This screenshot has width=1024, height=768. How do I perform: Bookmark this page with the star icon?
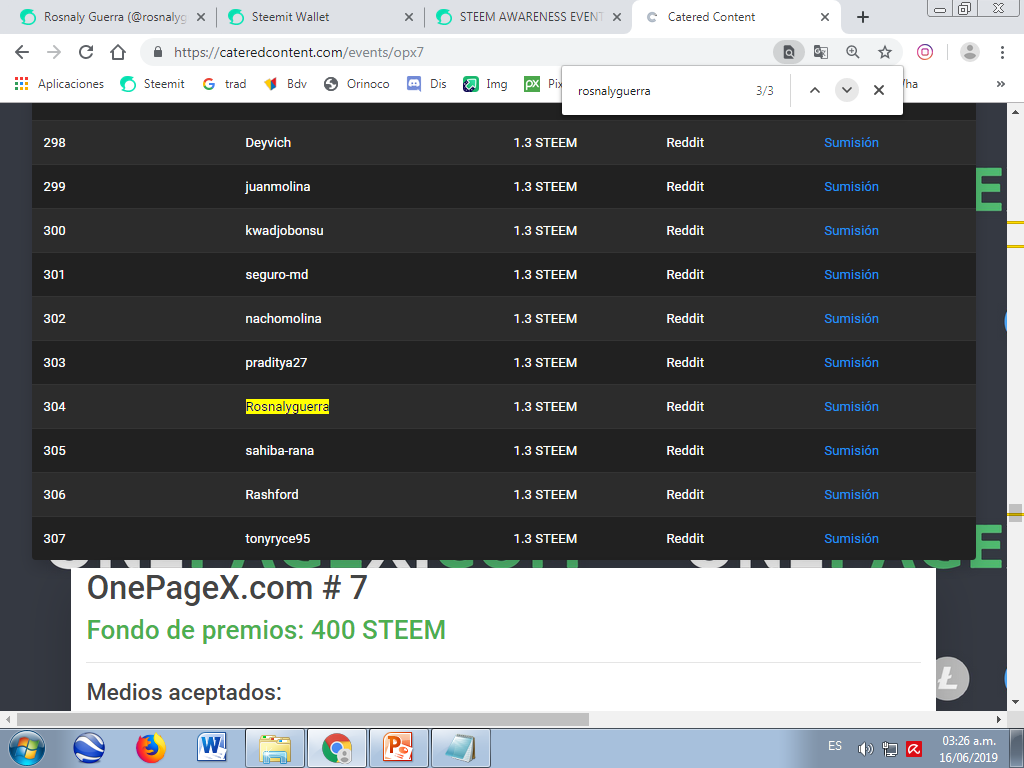coord(885,52)
